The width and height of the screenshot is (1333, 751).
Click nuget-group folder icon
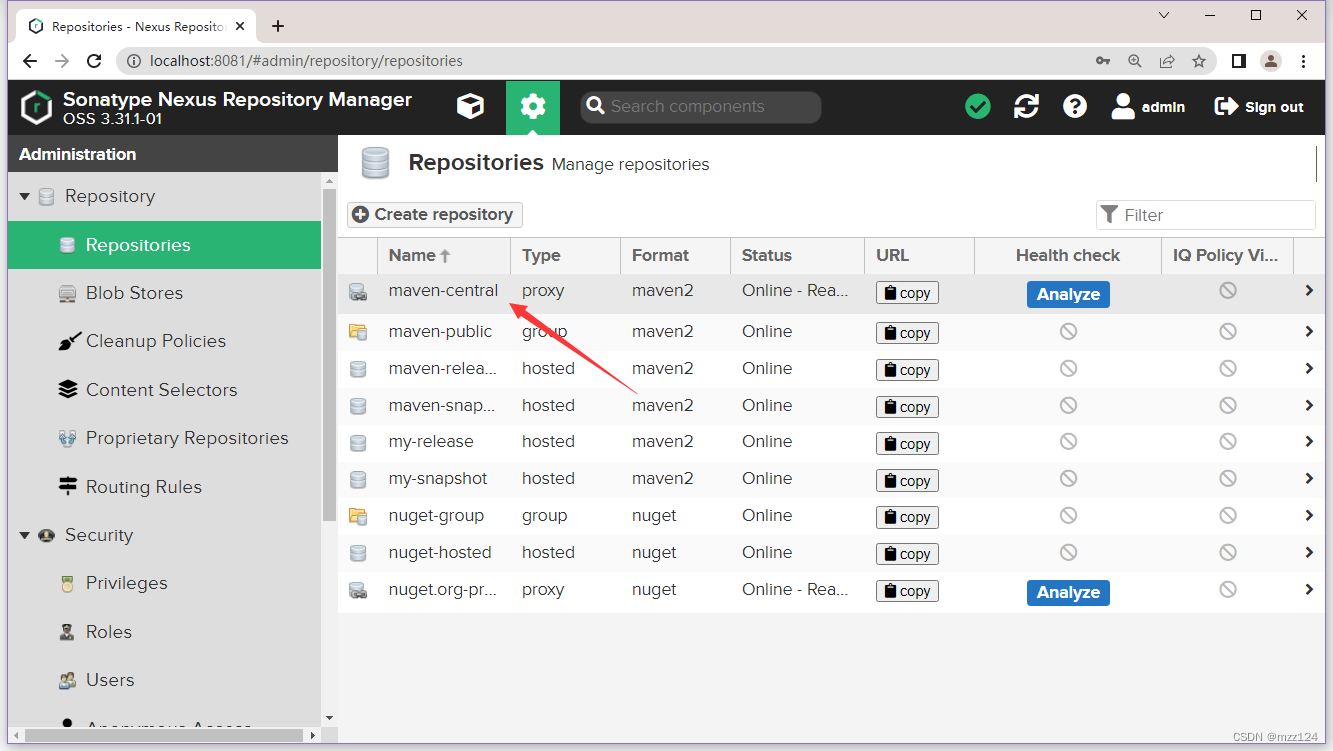358,516
